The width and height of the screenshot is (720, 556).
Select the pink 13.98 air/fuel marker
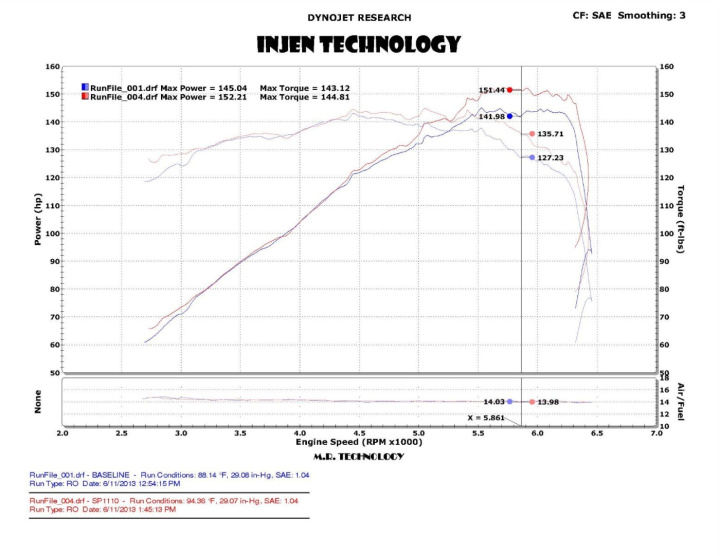click(532, 401)
